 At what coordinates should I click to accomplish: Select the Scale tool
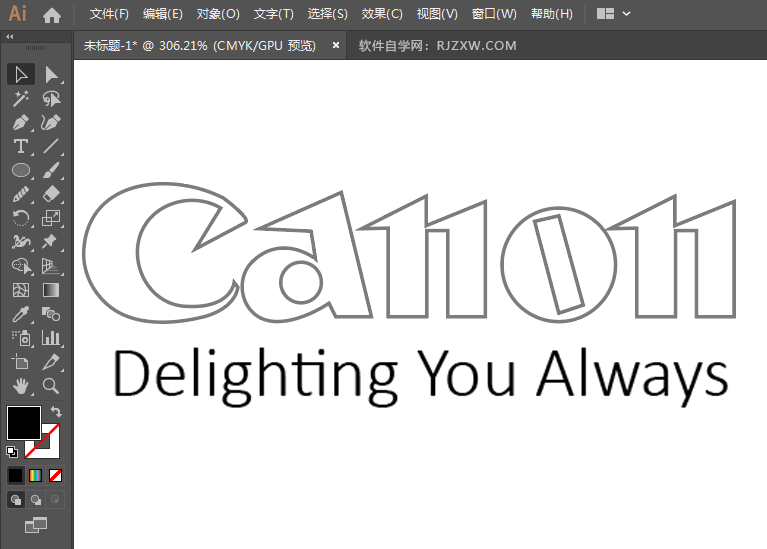click(x=51, y=218)
